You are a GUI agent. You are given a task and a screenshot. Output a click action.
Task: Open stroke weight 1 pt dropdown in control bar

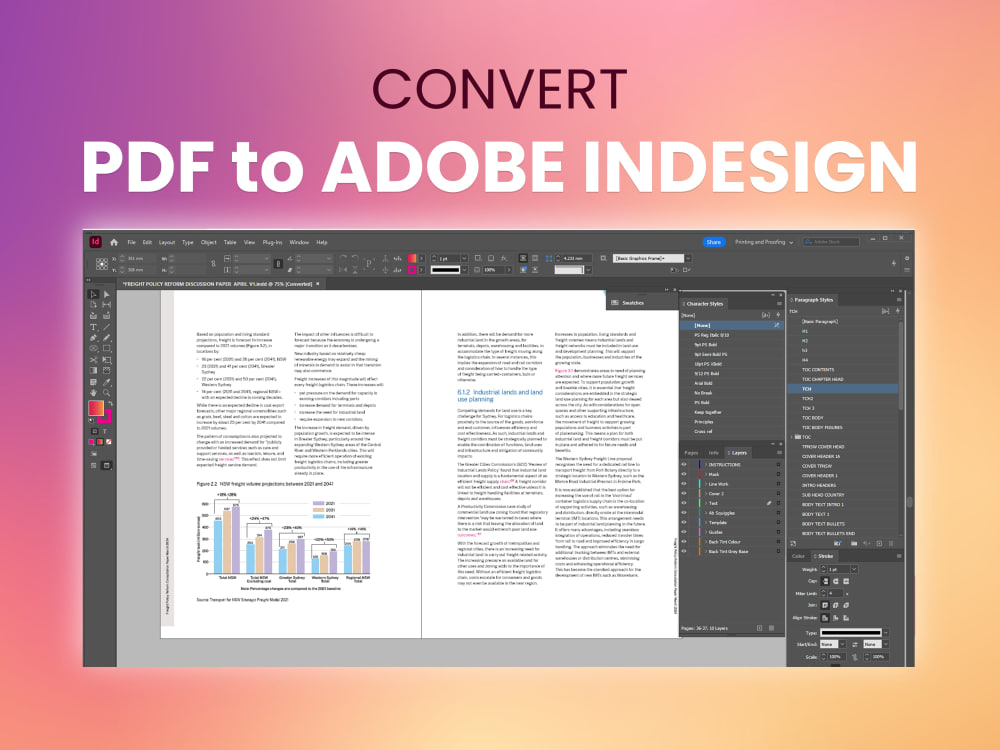464,258
